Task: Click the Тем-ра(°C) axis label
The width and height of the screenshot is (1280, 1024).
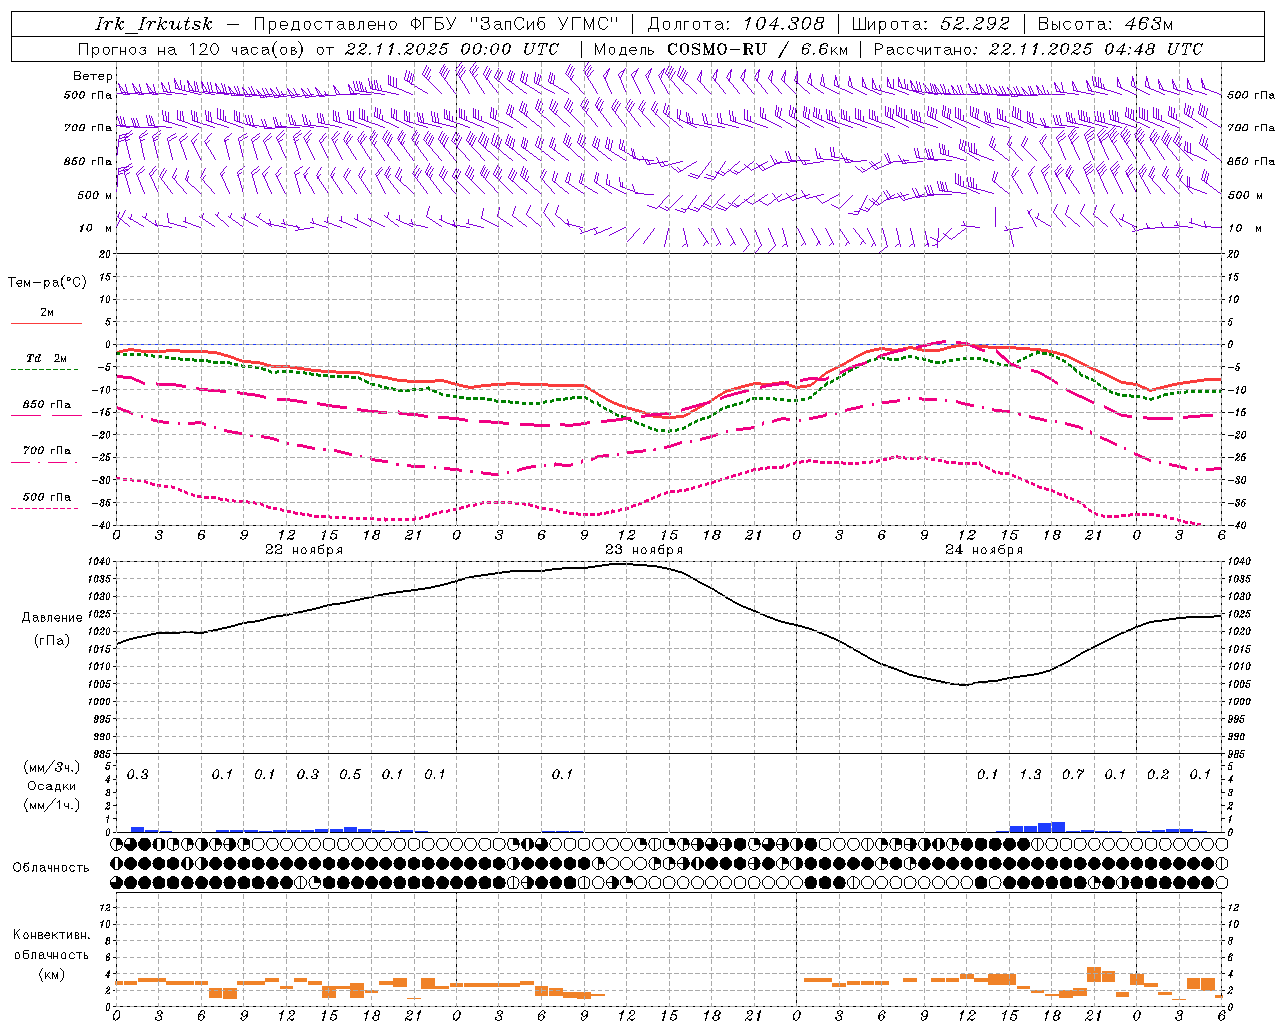Action: (47, 283)
